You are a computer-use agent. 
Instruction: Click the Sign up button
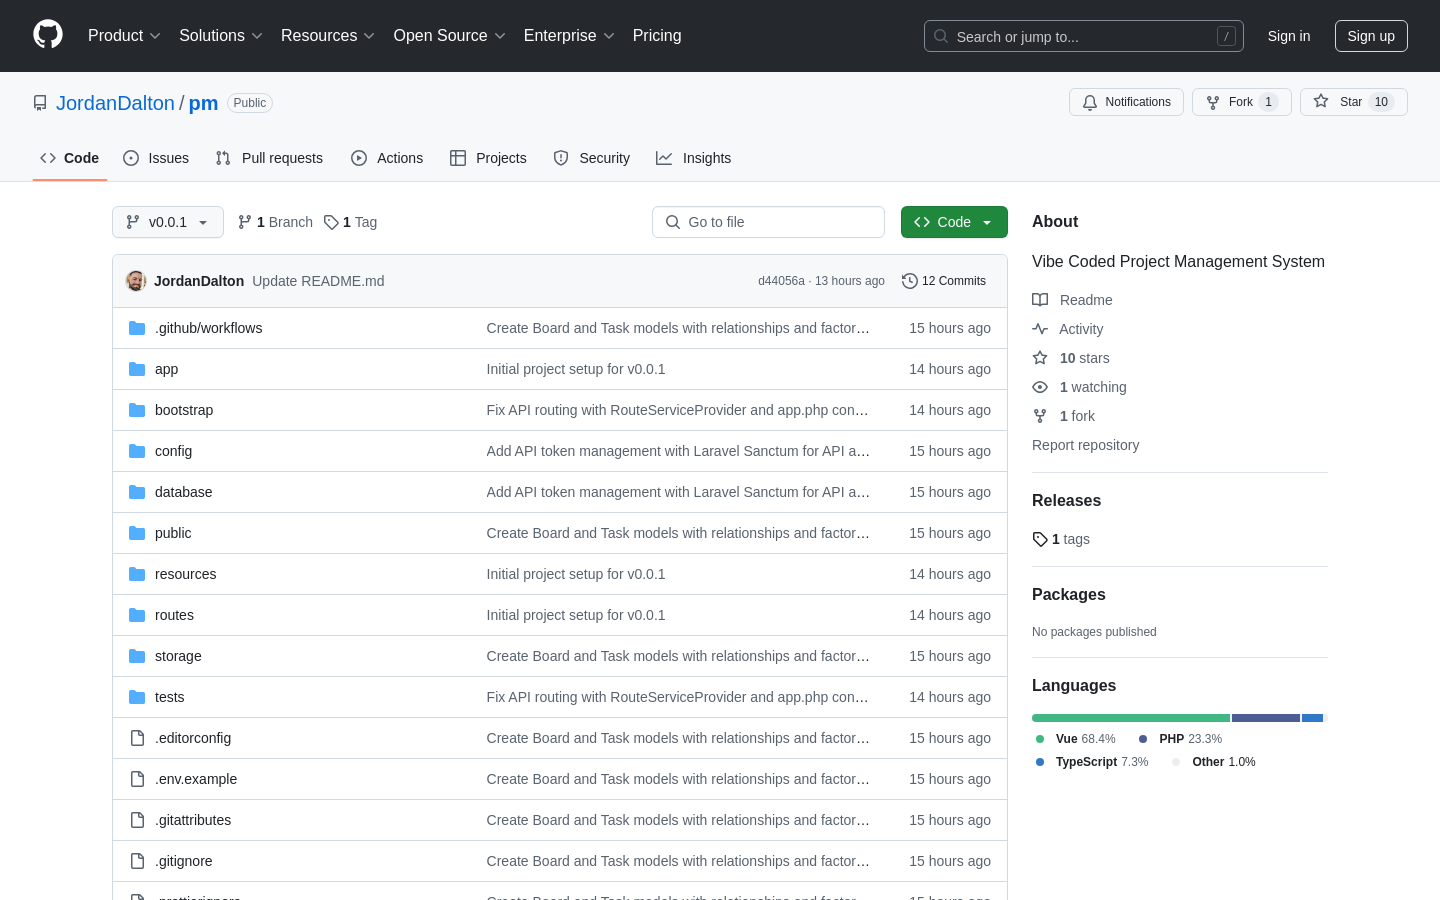1371,36
